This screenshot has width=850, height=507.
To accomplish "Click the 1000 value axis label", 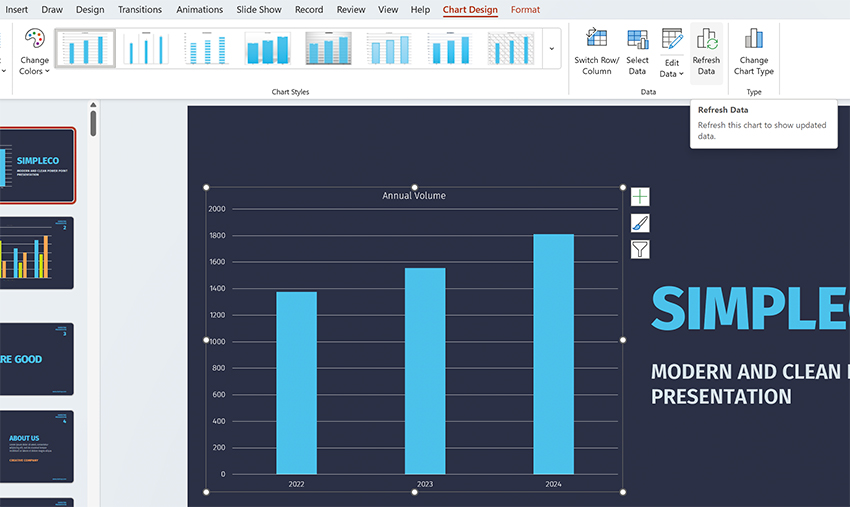I will 217,342.
